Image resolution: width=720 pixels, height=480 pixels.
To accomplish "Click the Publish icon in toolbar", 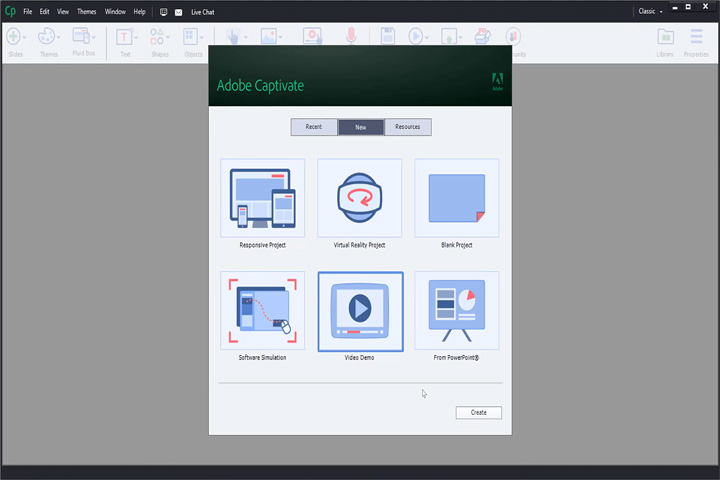I will (x=449, y=36).
